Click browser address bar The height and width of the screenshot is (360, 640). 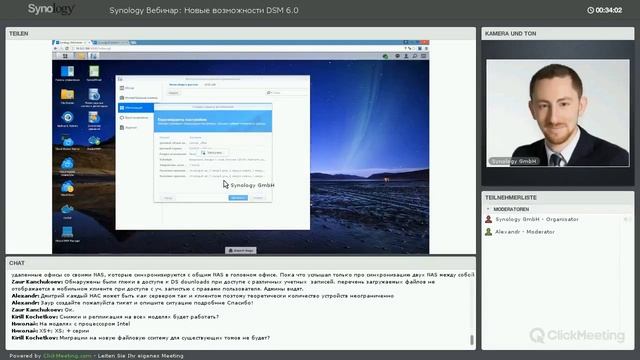point(237,49)
